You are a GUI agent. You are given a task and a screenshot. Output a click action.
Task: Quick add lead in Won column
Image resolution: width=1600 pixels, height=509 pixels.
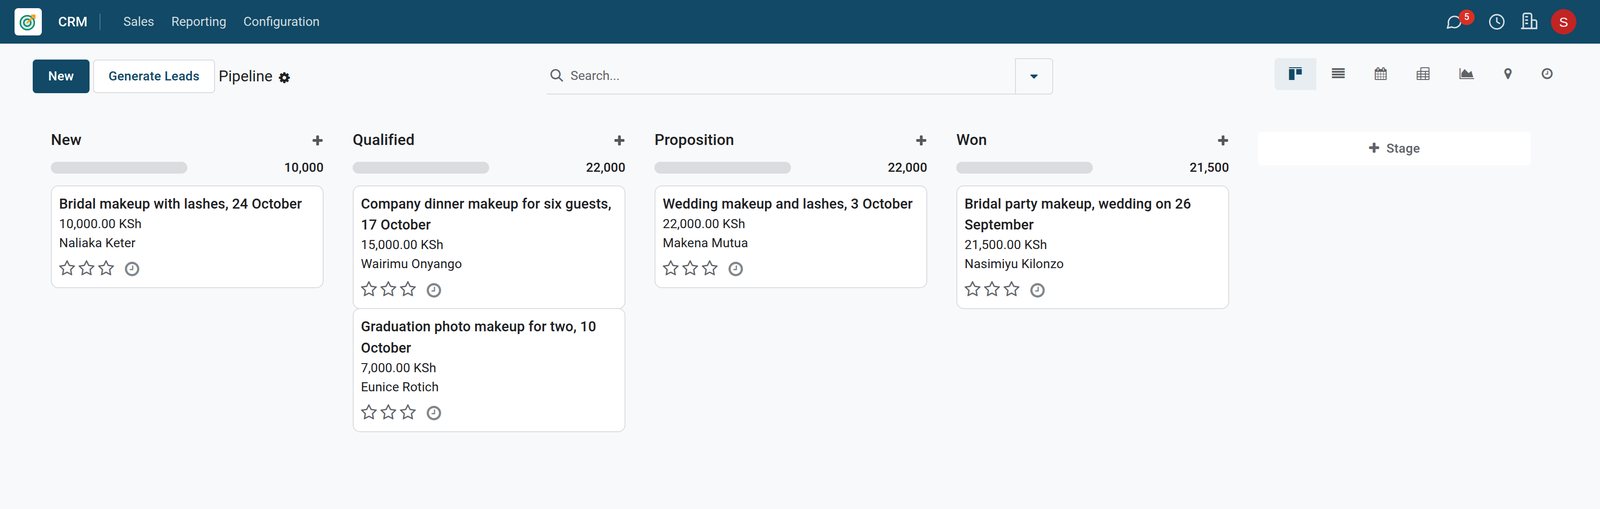pos(1223,141)
